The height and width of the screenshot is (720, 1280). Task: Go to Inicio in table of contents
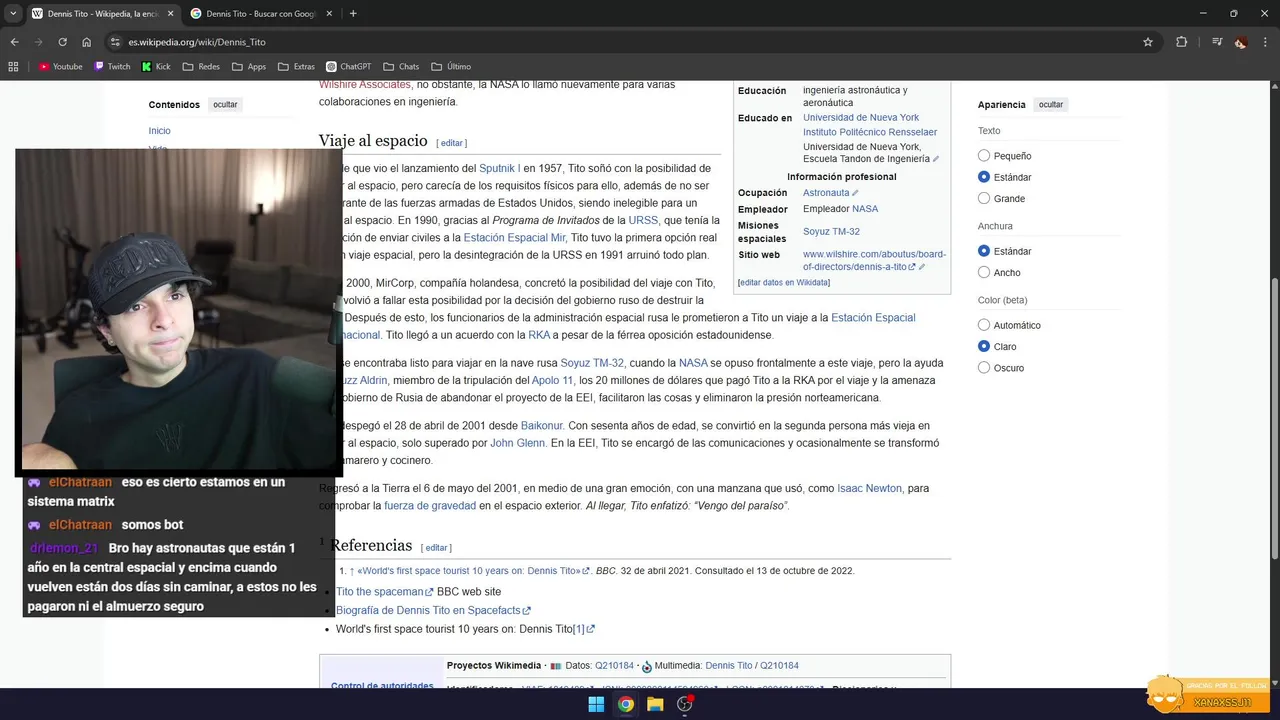(160, 131)
